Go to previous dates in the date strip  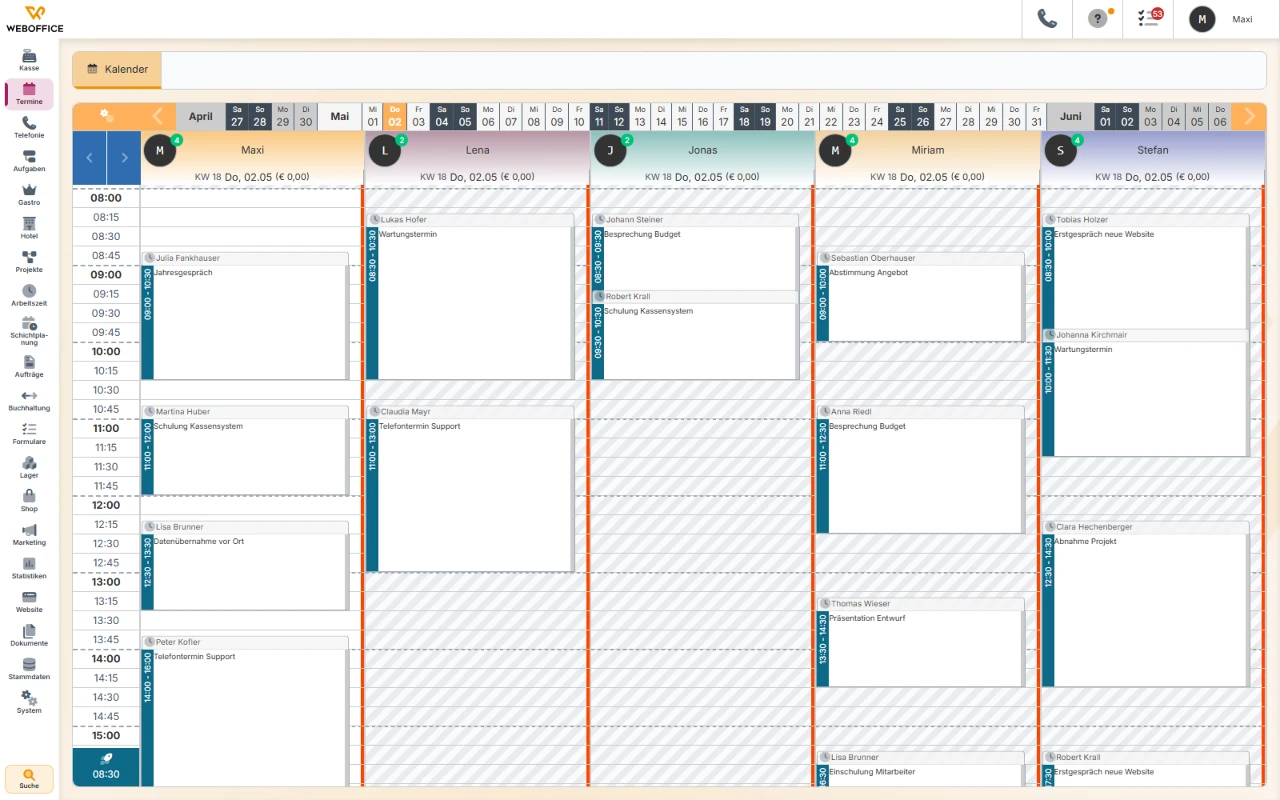point(158,116)
